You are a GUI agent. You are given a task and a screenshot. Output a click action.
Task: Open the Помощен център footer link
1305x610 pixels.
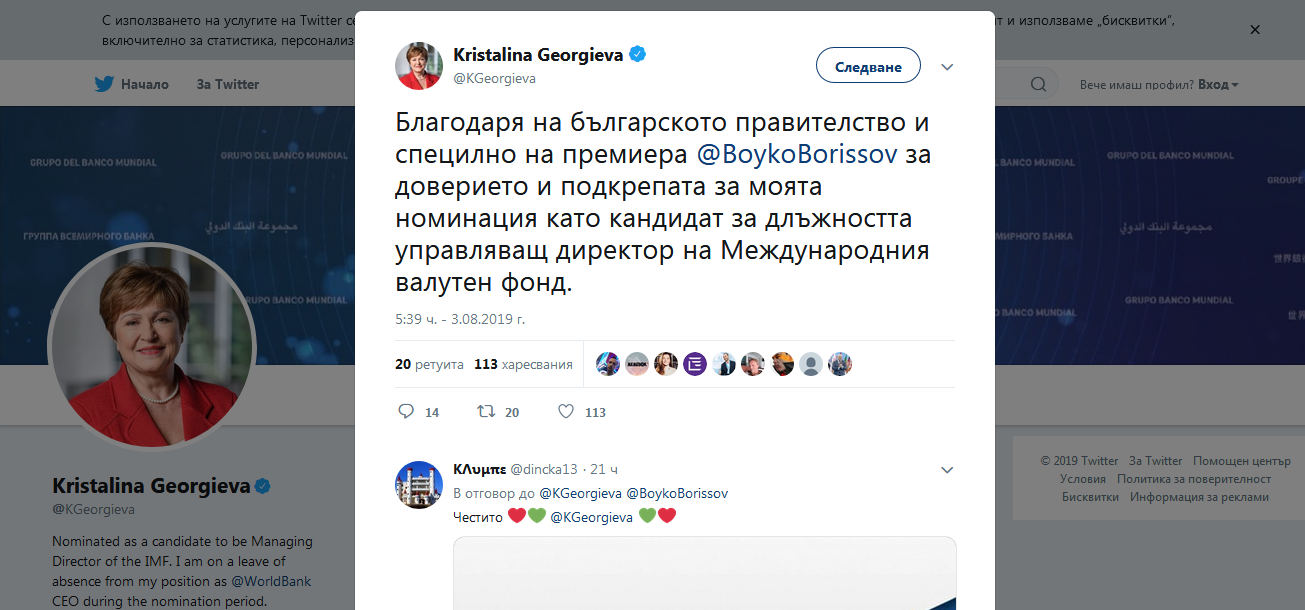[x=1242, y=461]
